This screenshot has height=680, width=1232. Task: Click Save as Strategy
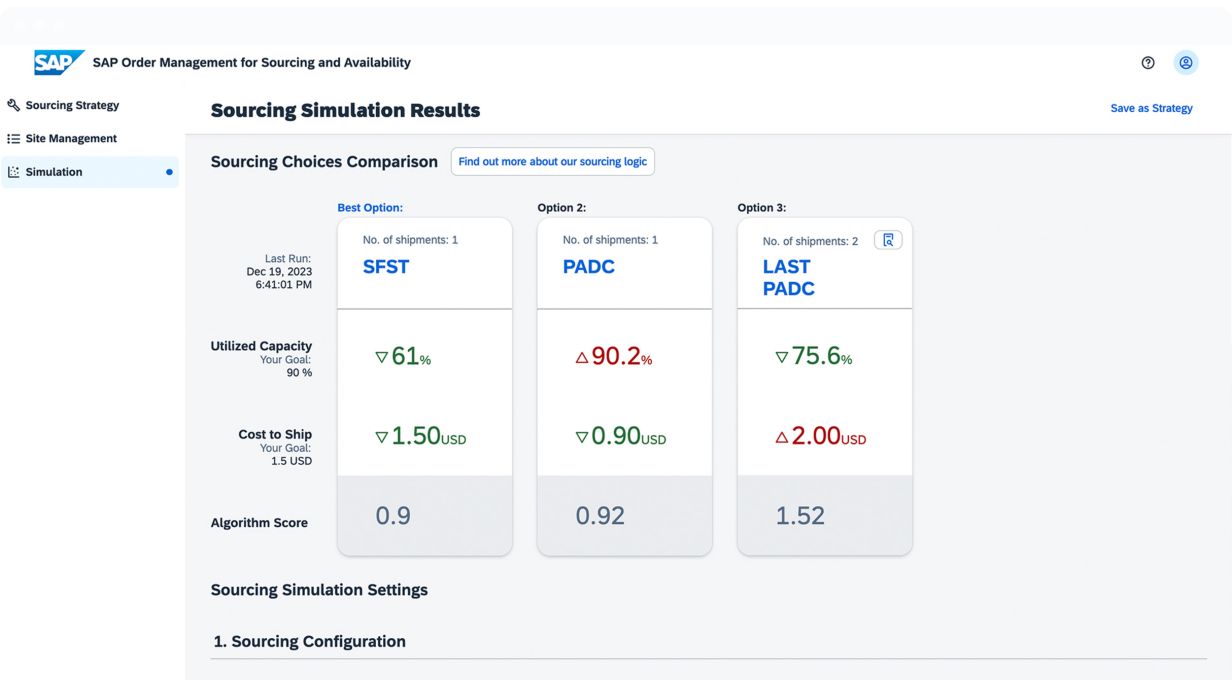1151,108
